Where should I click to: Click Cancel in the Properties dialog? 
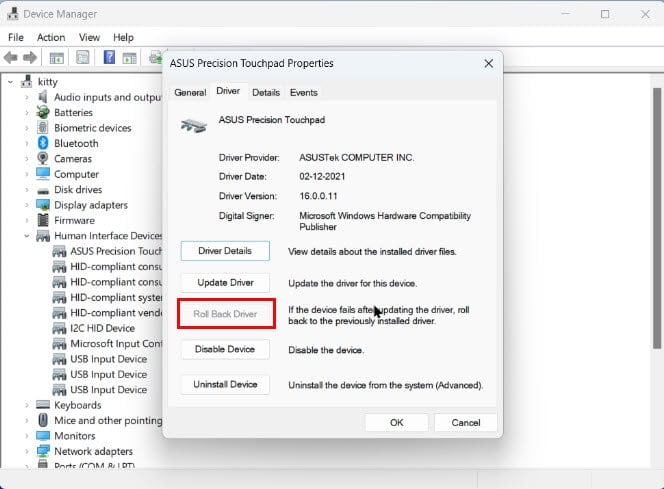pyautogui.click(x=466, y=423)
